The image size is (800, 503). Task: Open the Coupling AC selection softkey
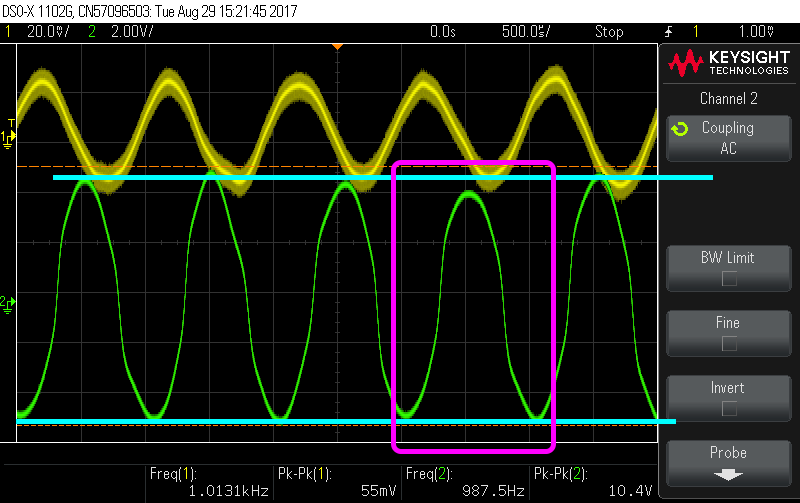click(728, 138)
